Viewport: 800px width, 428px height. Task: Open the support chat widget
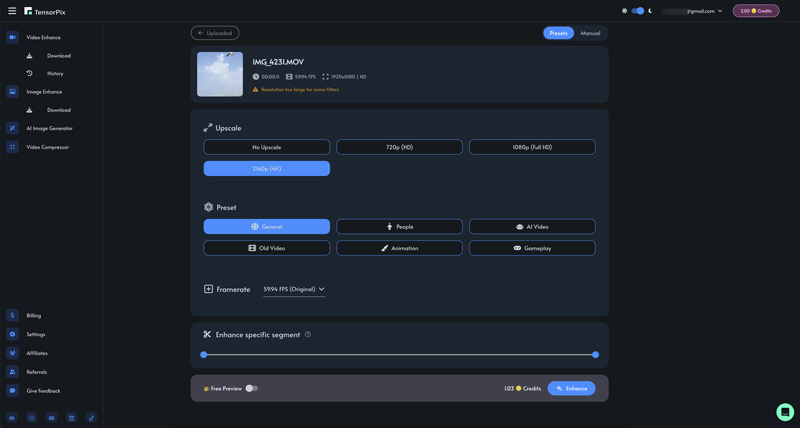pyautogui.click(x=785, y=412)
